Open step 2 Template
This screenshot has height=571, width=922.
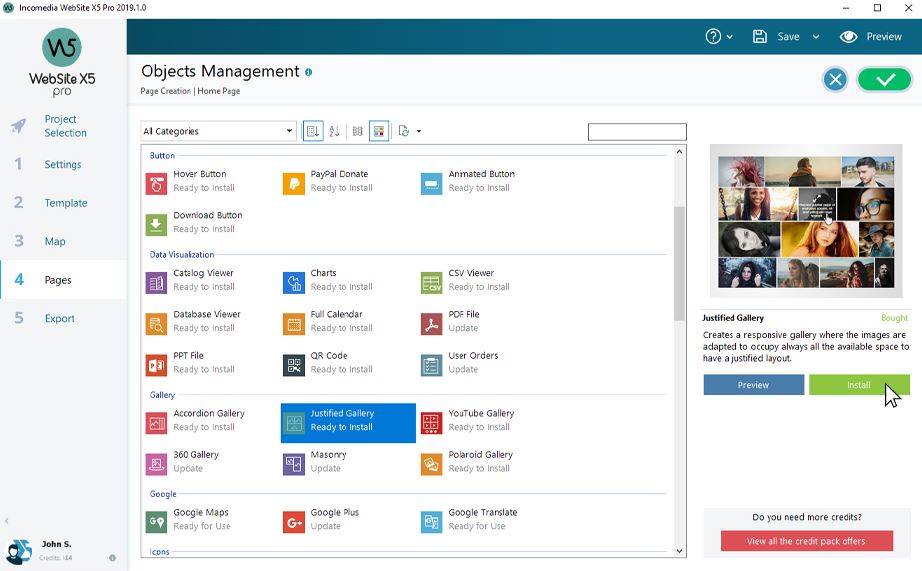pyautogui.click(x=66, y=203)
